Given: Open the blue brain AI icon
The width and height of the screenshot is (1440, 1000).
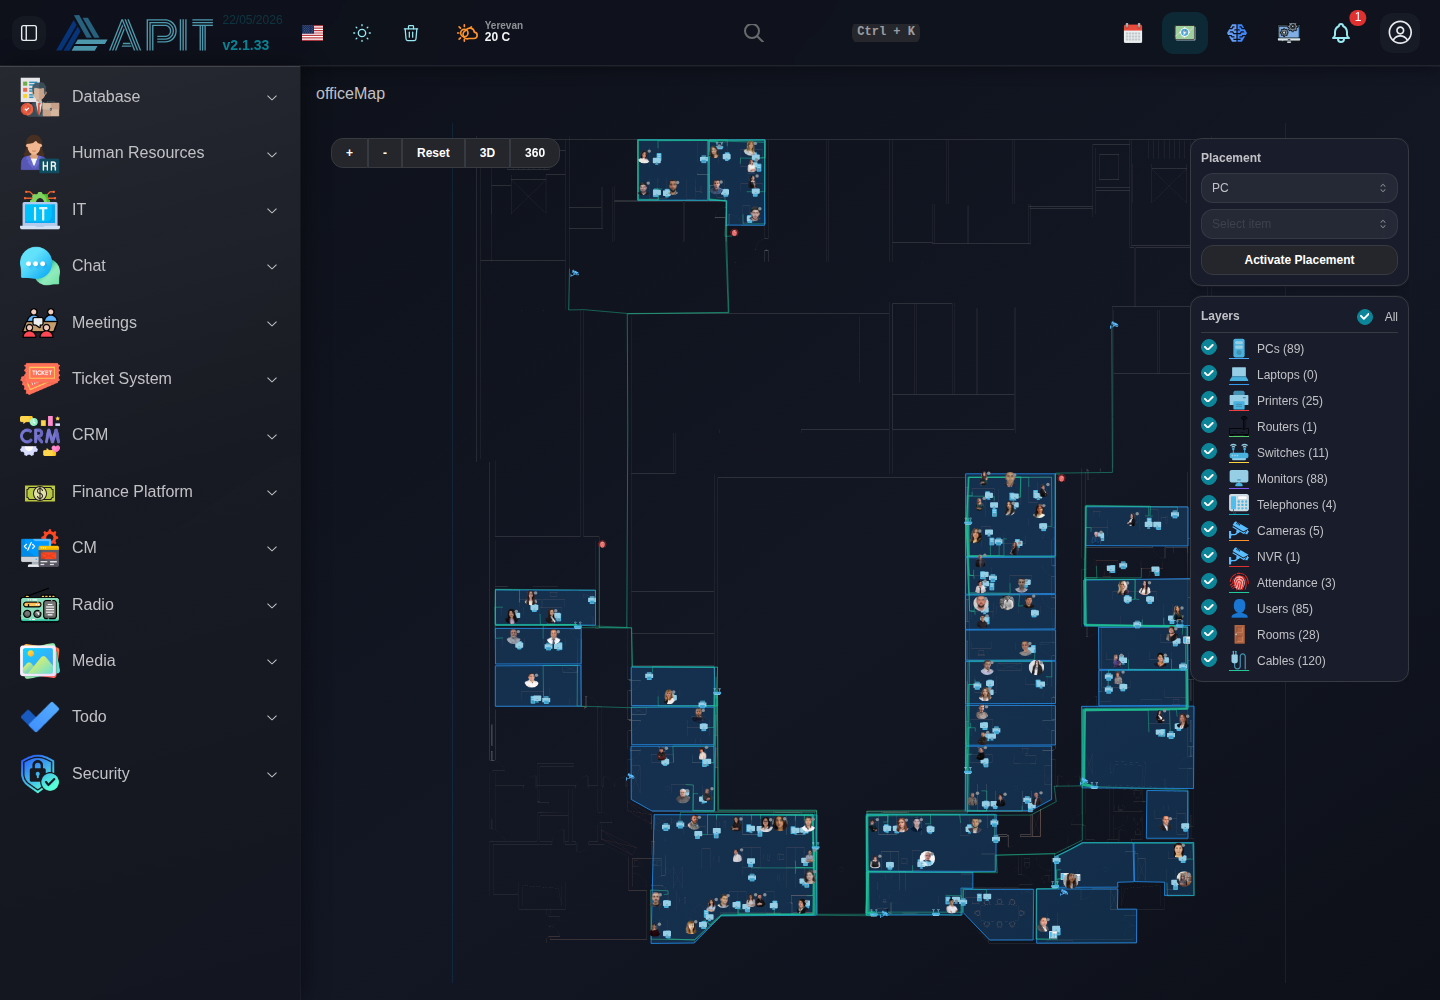Looking at the screenshot, I should pyautogui.click(x=1237, y=33).
